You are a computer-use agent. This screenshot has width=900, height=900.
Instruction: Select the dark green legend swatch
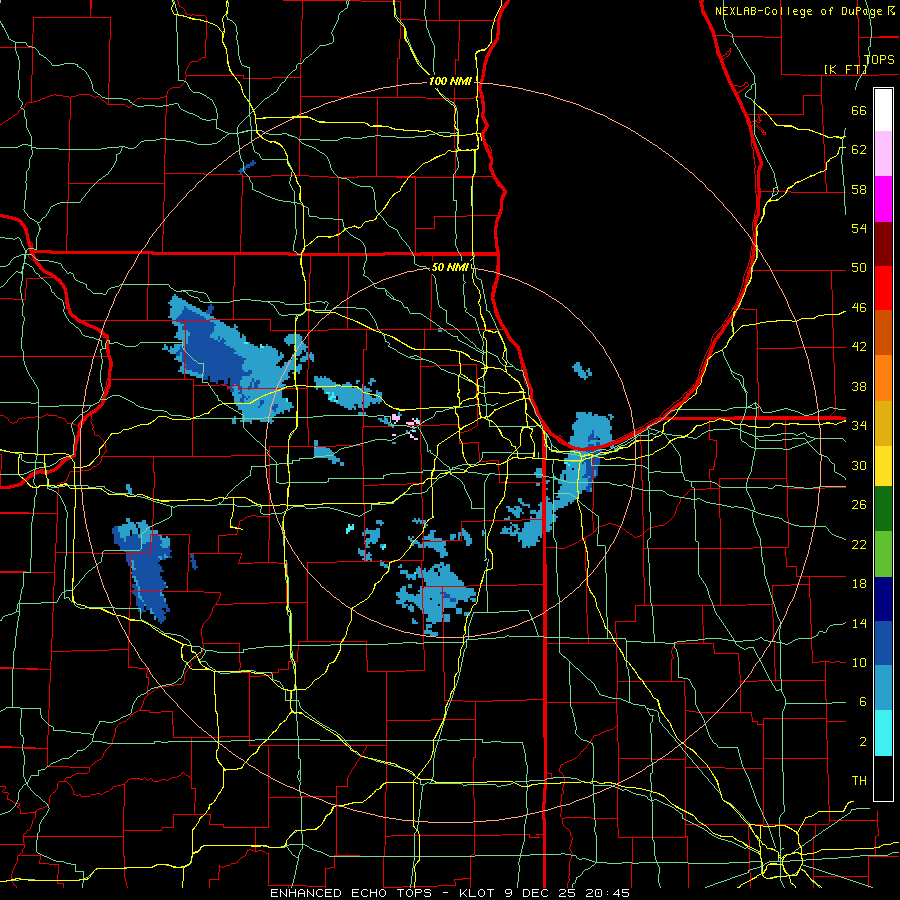tap(883, 509)
